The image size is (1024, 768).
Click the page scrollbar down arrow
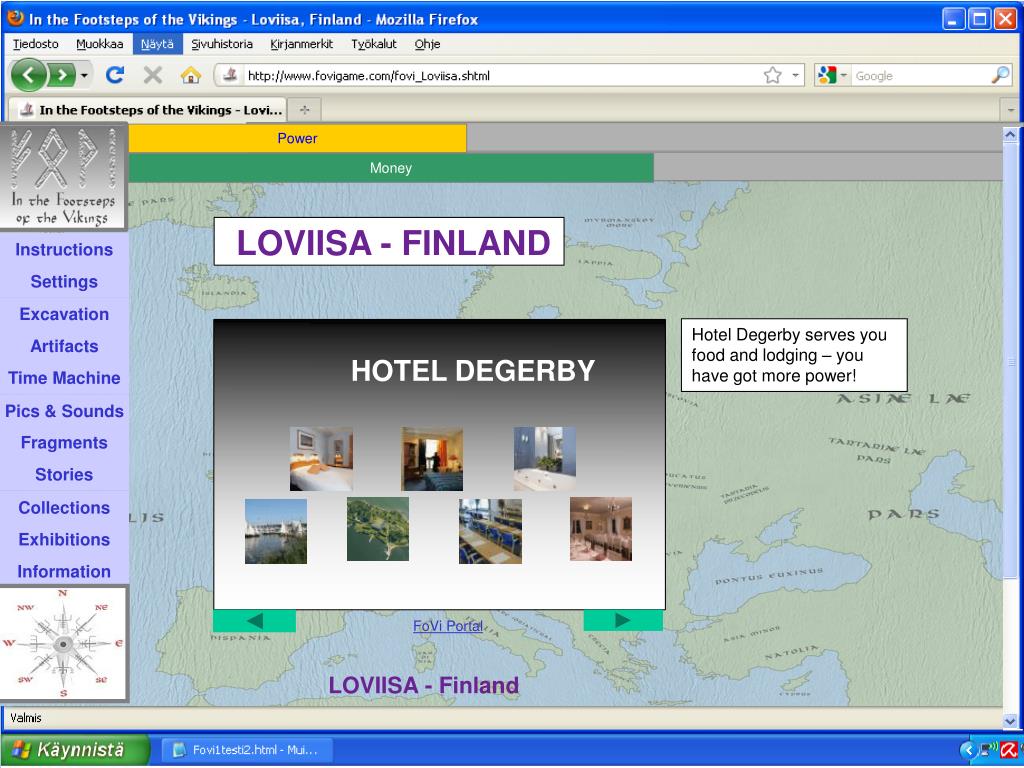click(1010, 721)
